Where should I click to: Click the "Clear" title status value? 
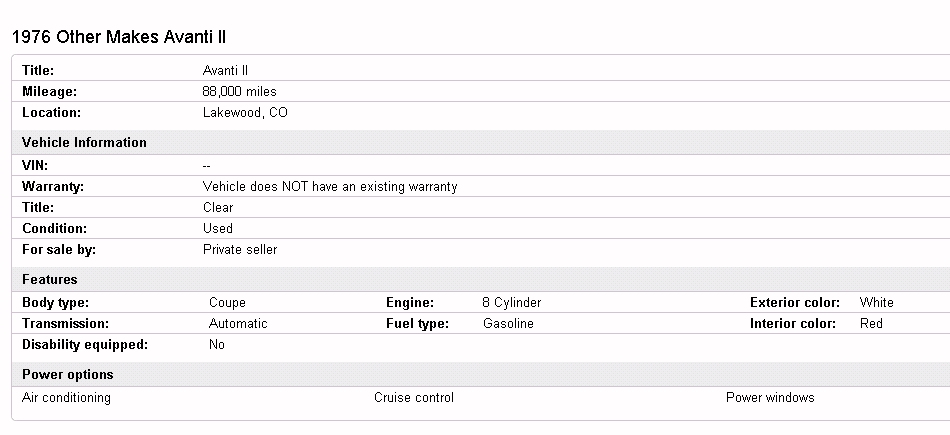218,208
